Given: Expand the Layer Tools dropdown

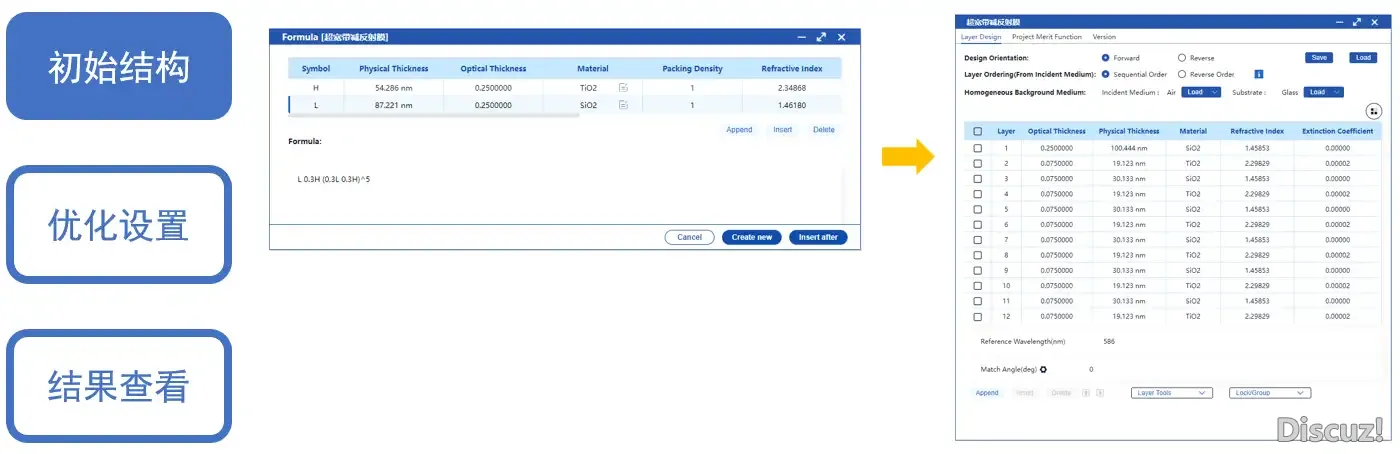Looking at the screenshot, I should tap(1171, 393).
